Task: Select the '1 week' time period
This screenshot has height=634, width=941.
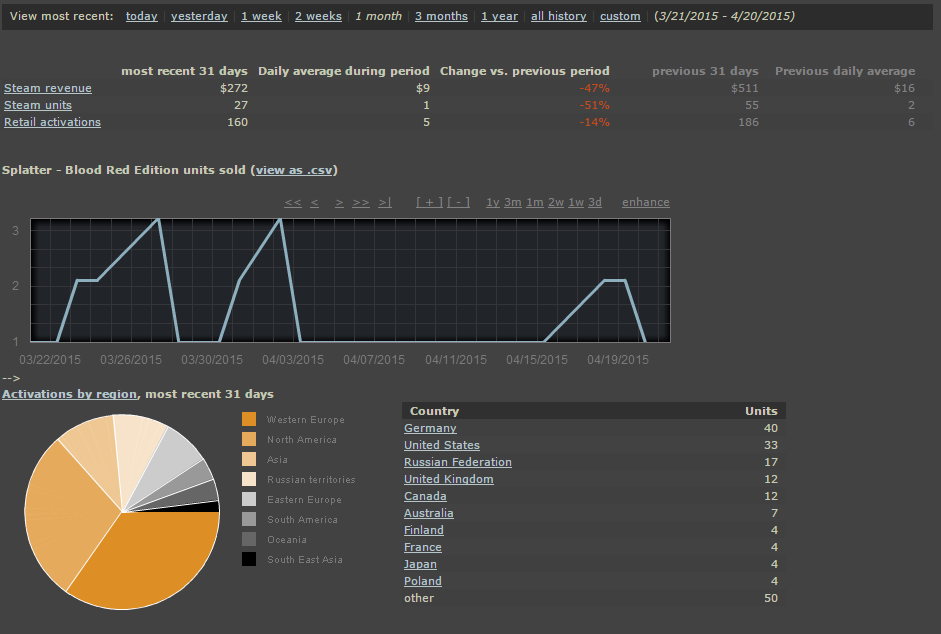Action: tap(261, 16)
